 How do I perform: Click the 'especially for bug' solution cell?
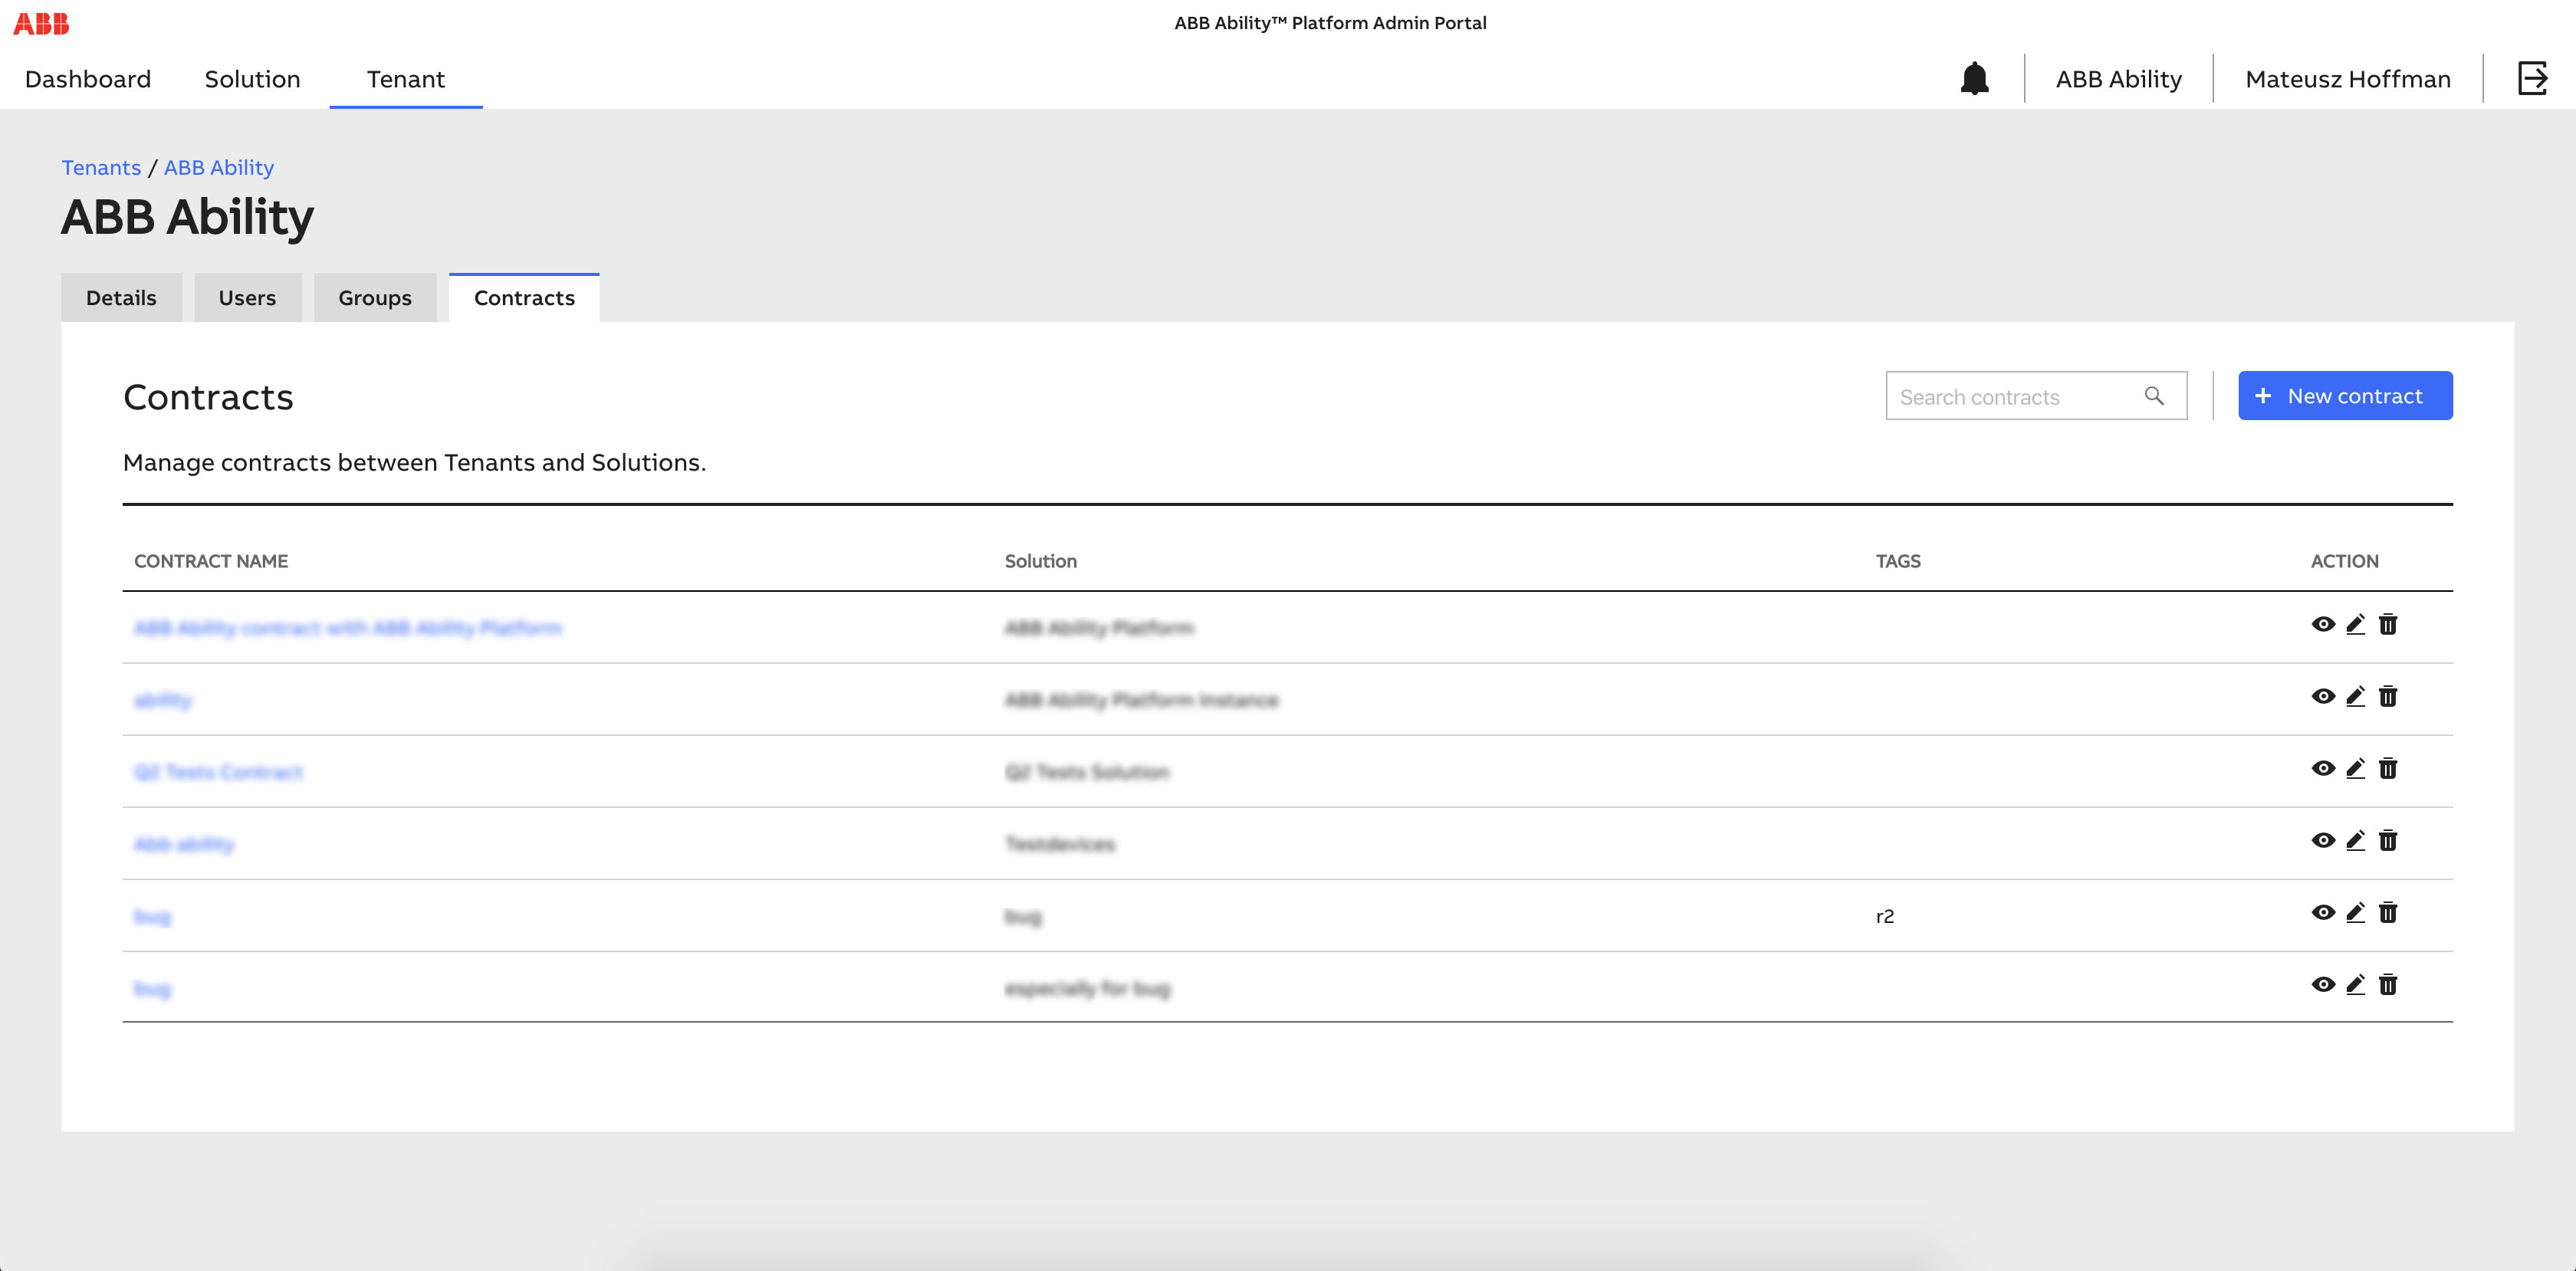[1088, 988]
